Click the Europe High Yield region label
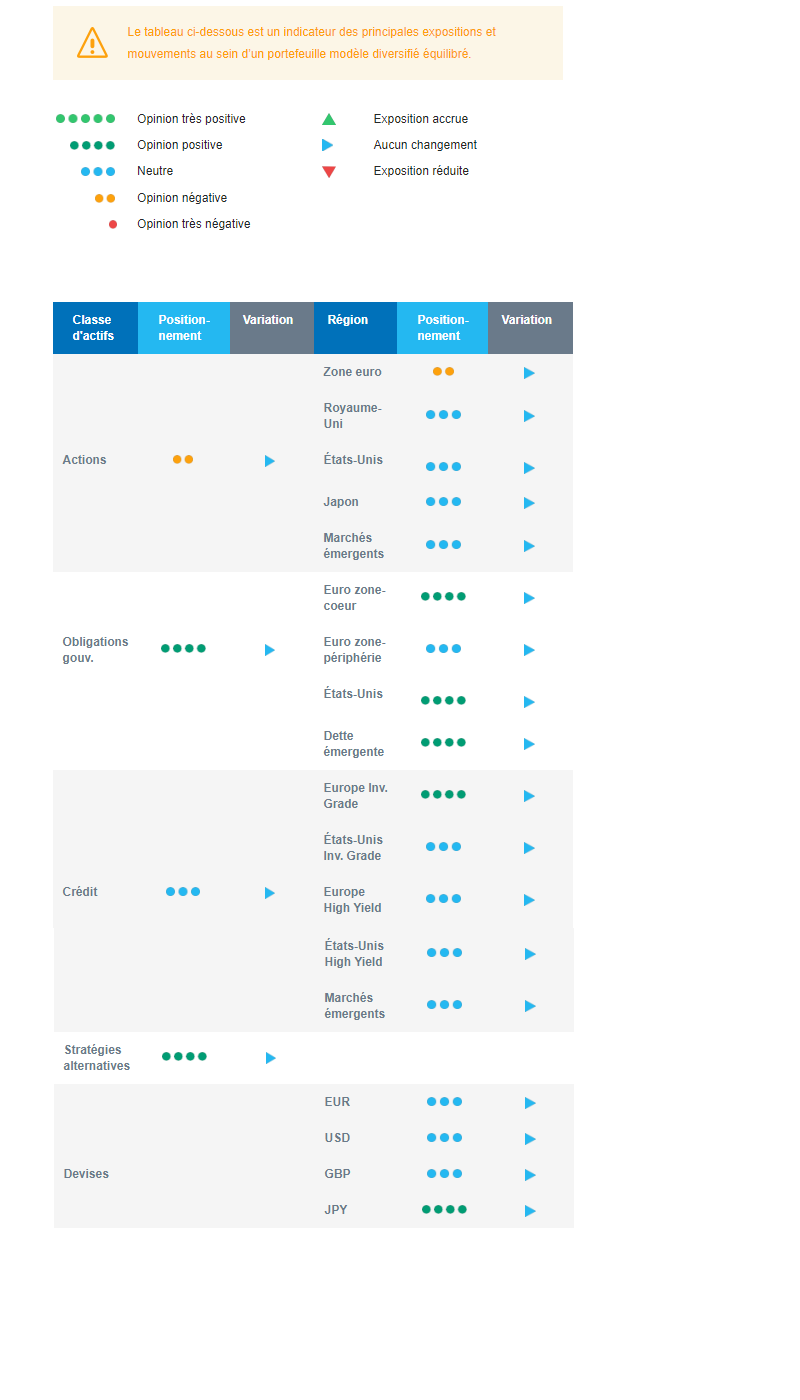Screen dimensions: 800x1400 pos(352,900)
